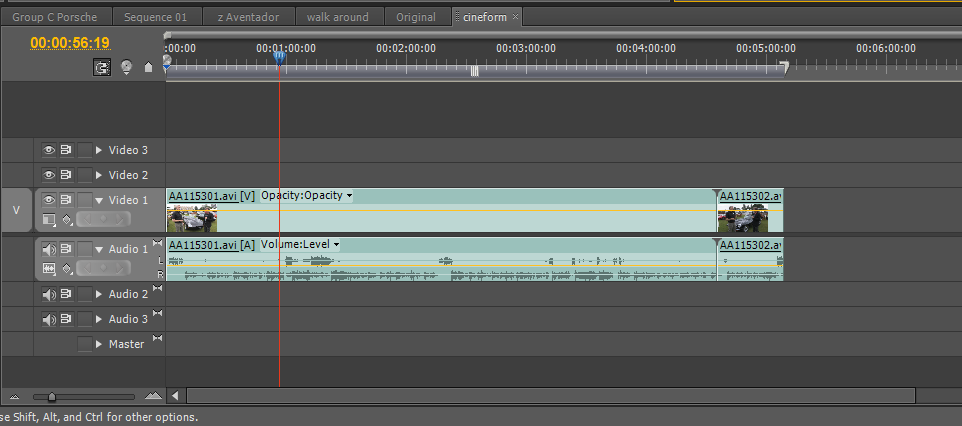Mute the Audio 2 track speaker

48,294
